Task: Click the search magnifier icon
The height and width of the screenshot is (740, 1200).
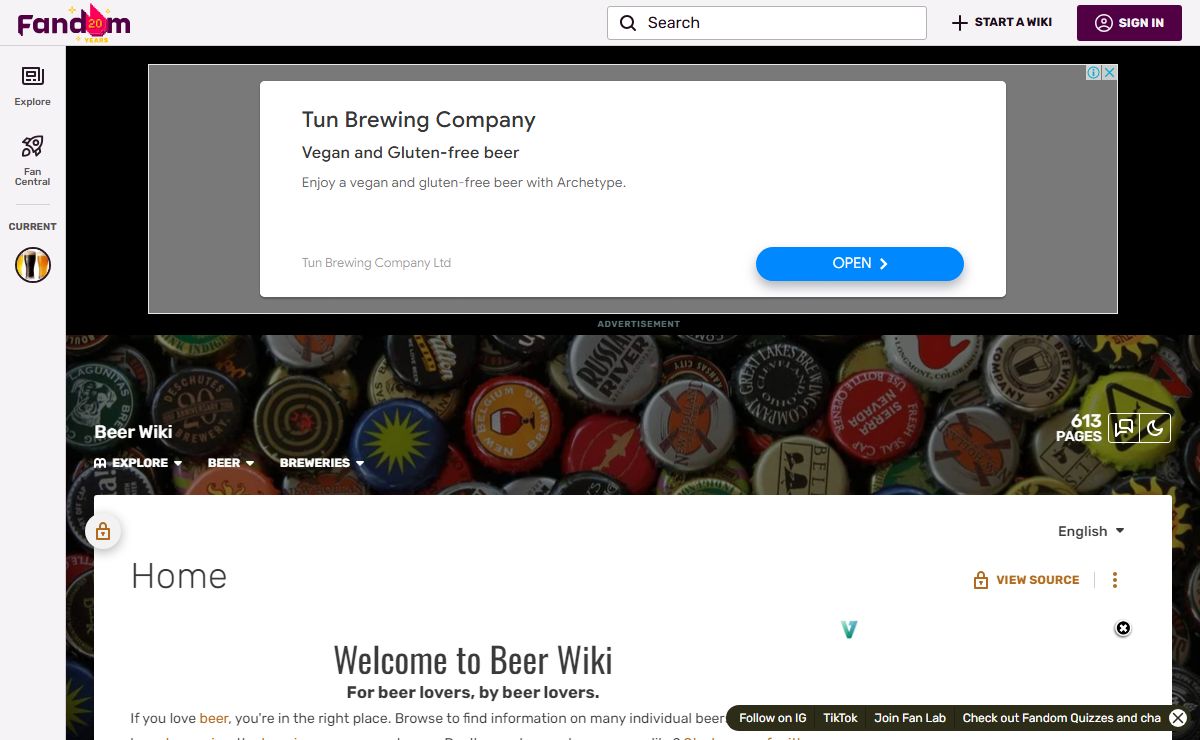Action: pyautogui.click(x=628, y=23)
